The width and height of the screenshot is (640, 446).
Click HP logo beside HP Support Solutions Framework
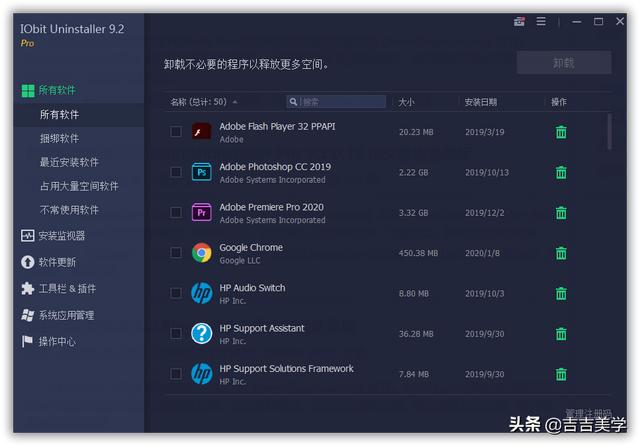(202, 374)
